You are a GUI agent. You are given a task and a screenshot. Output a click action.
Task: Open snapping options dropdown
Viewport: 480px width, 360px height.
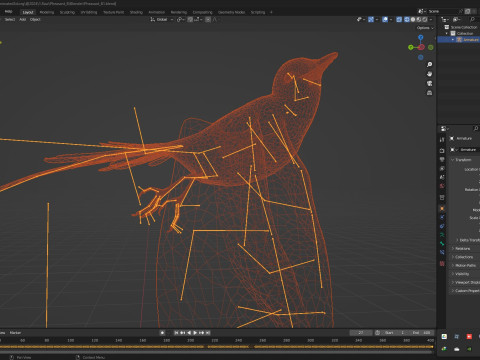pos(197,20)
